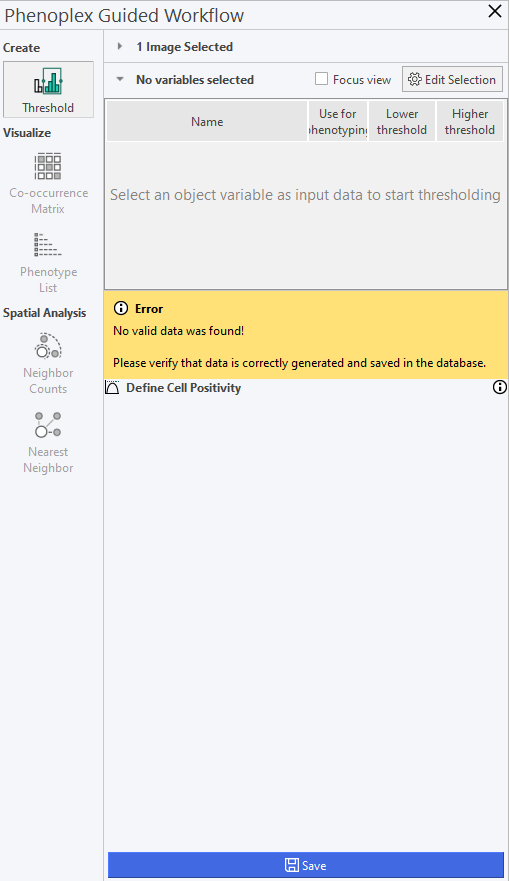509x881 pixels.
Task: Click the Define Cell Positivity label
Action: pyautogui.click(x=184, y=388)
